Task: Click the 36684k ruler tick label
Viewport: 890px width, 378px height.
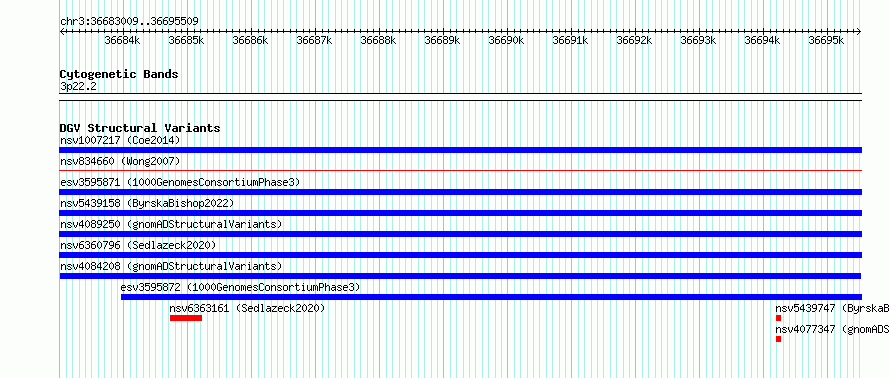Action: point(123,40)
